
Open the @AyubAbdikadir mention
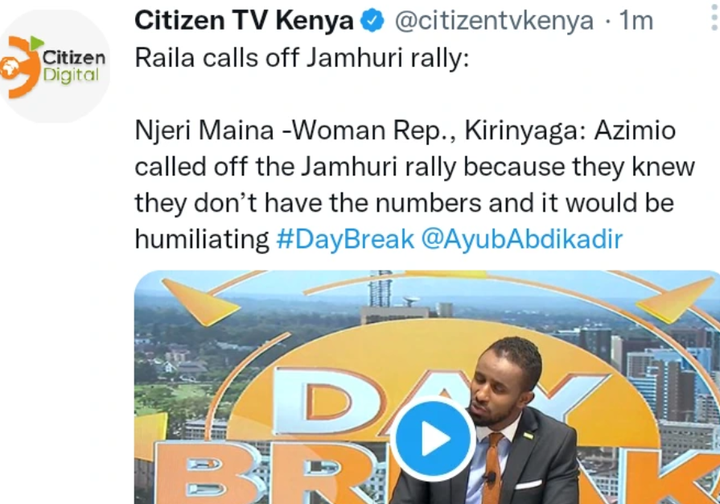522,239
